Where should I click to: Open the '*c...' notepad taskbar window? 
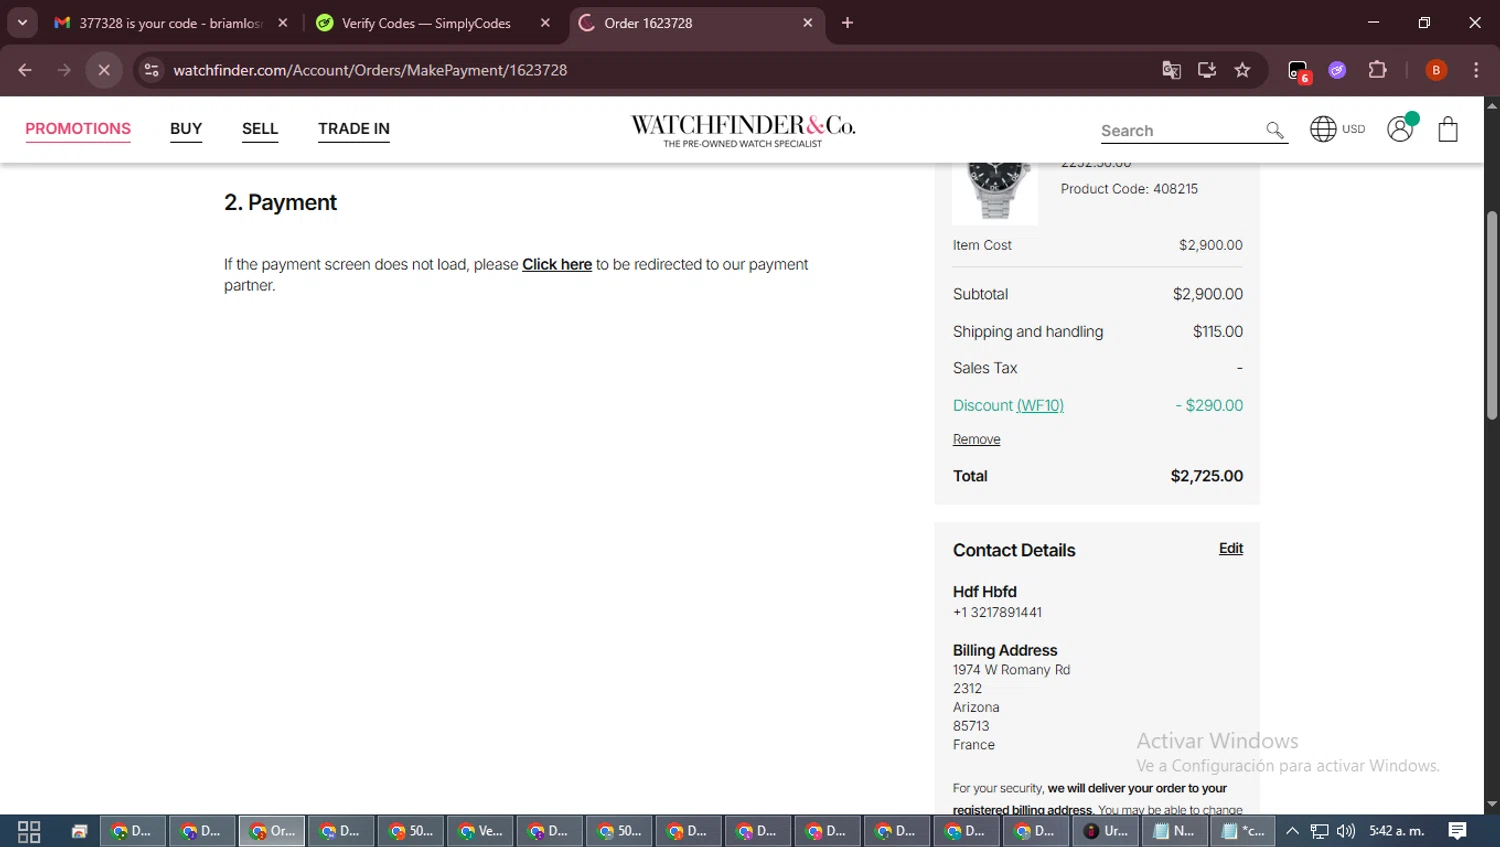click(x=1242, y=831)
